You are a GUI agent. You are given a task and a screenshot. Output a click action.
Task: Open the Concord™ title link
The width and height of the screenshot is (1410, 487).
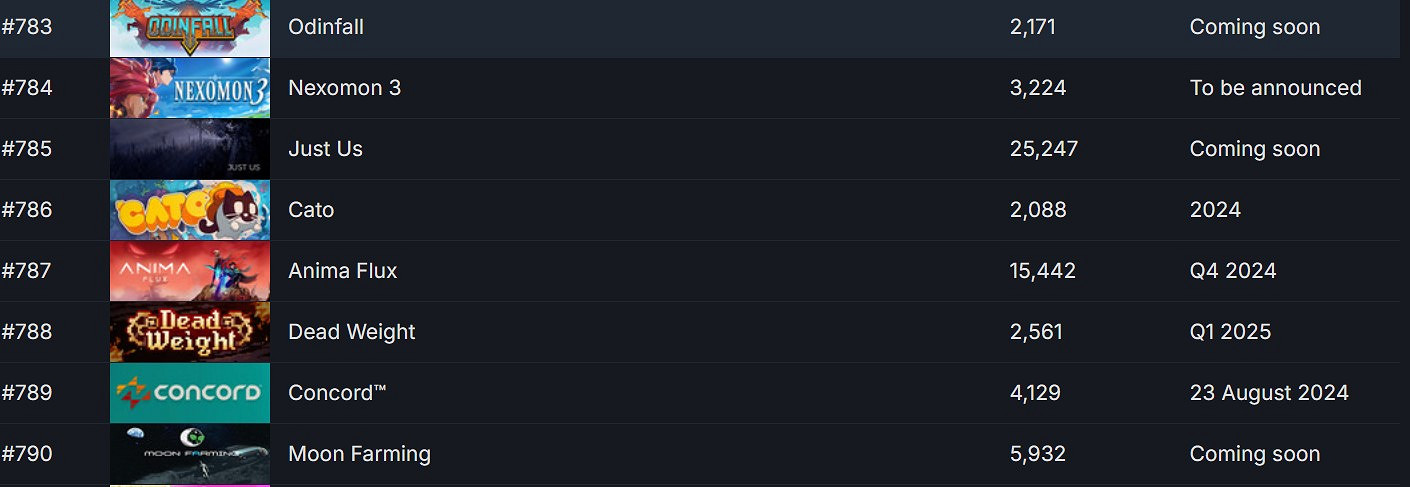[x=337, y=393]
